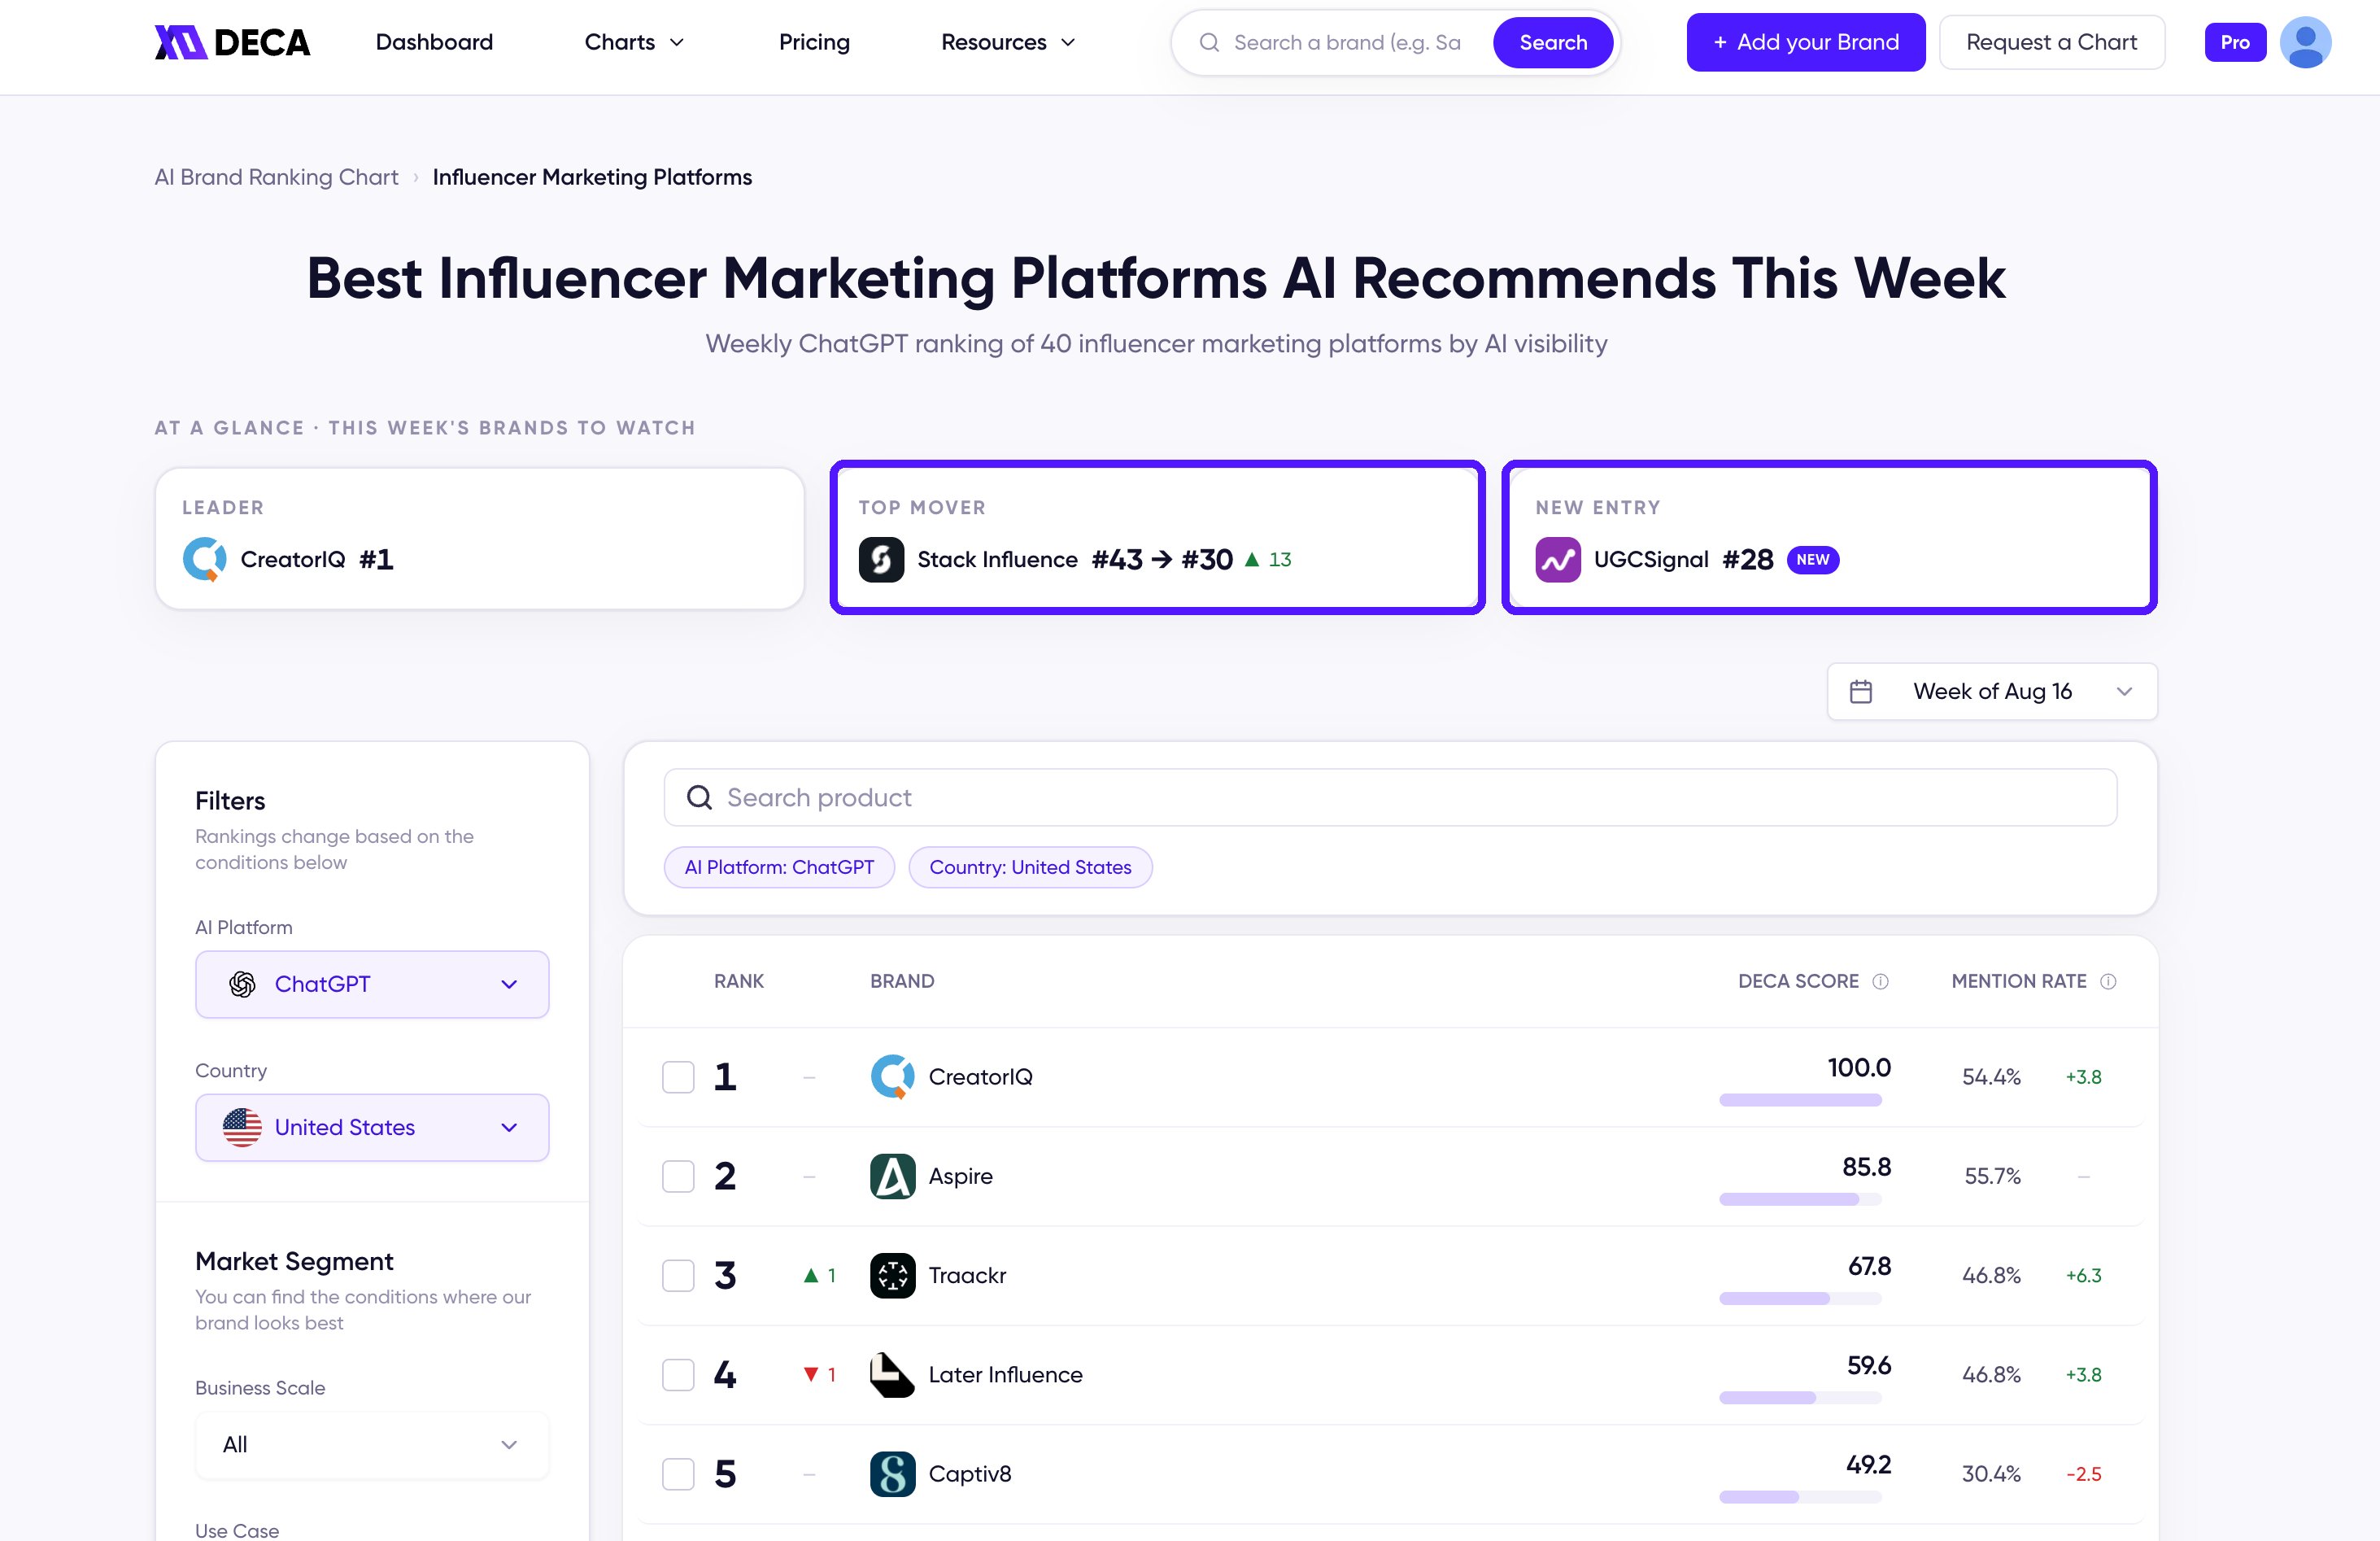The height and width of the screenshot is (1541, 2380).
Task: Click the Captiv8 logo in table
Action: (892, 1474)
